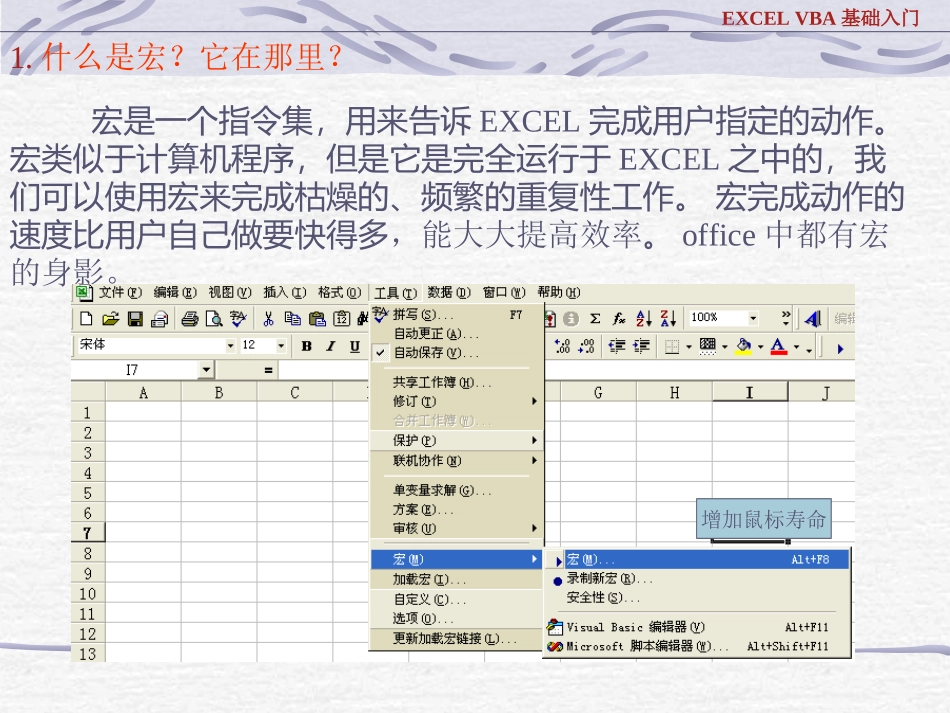
Task: Click the Cut scissors icon
Action: click(x=268, y=319)
